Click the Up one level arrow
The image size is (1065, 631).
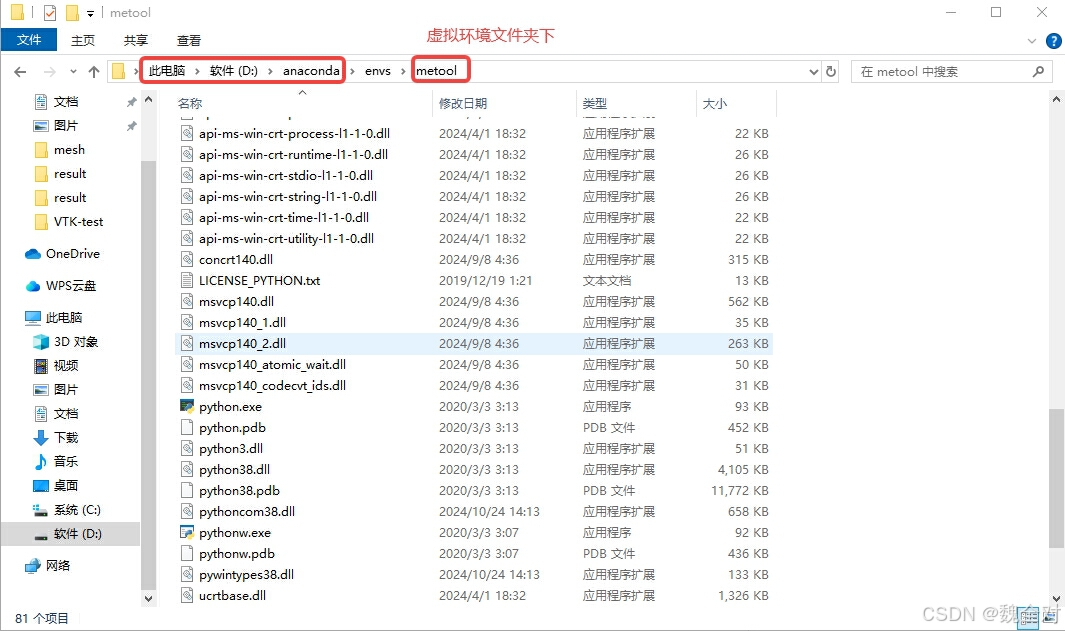(x=94, y=71)
